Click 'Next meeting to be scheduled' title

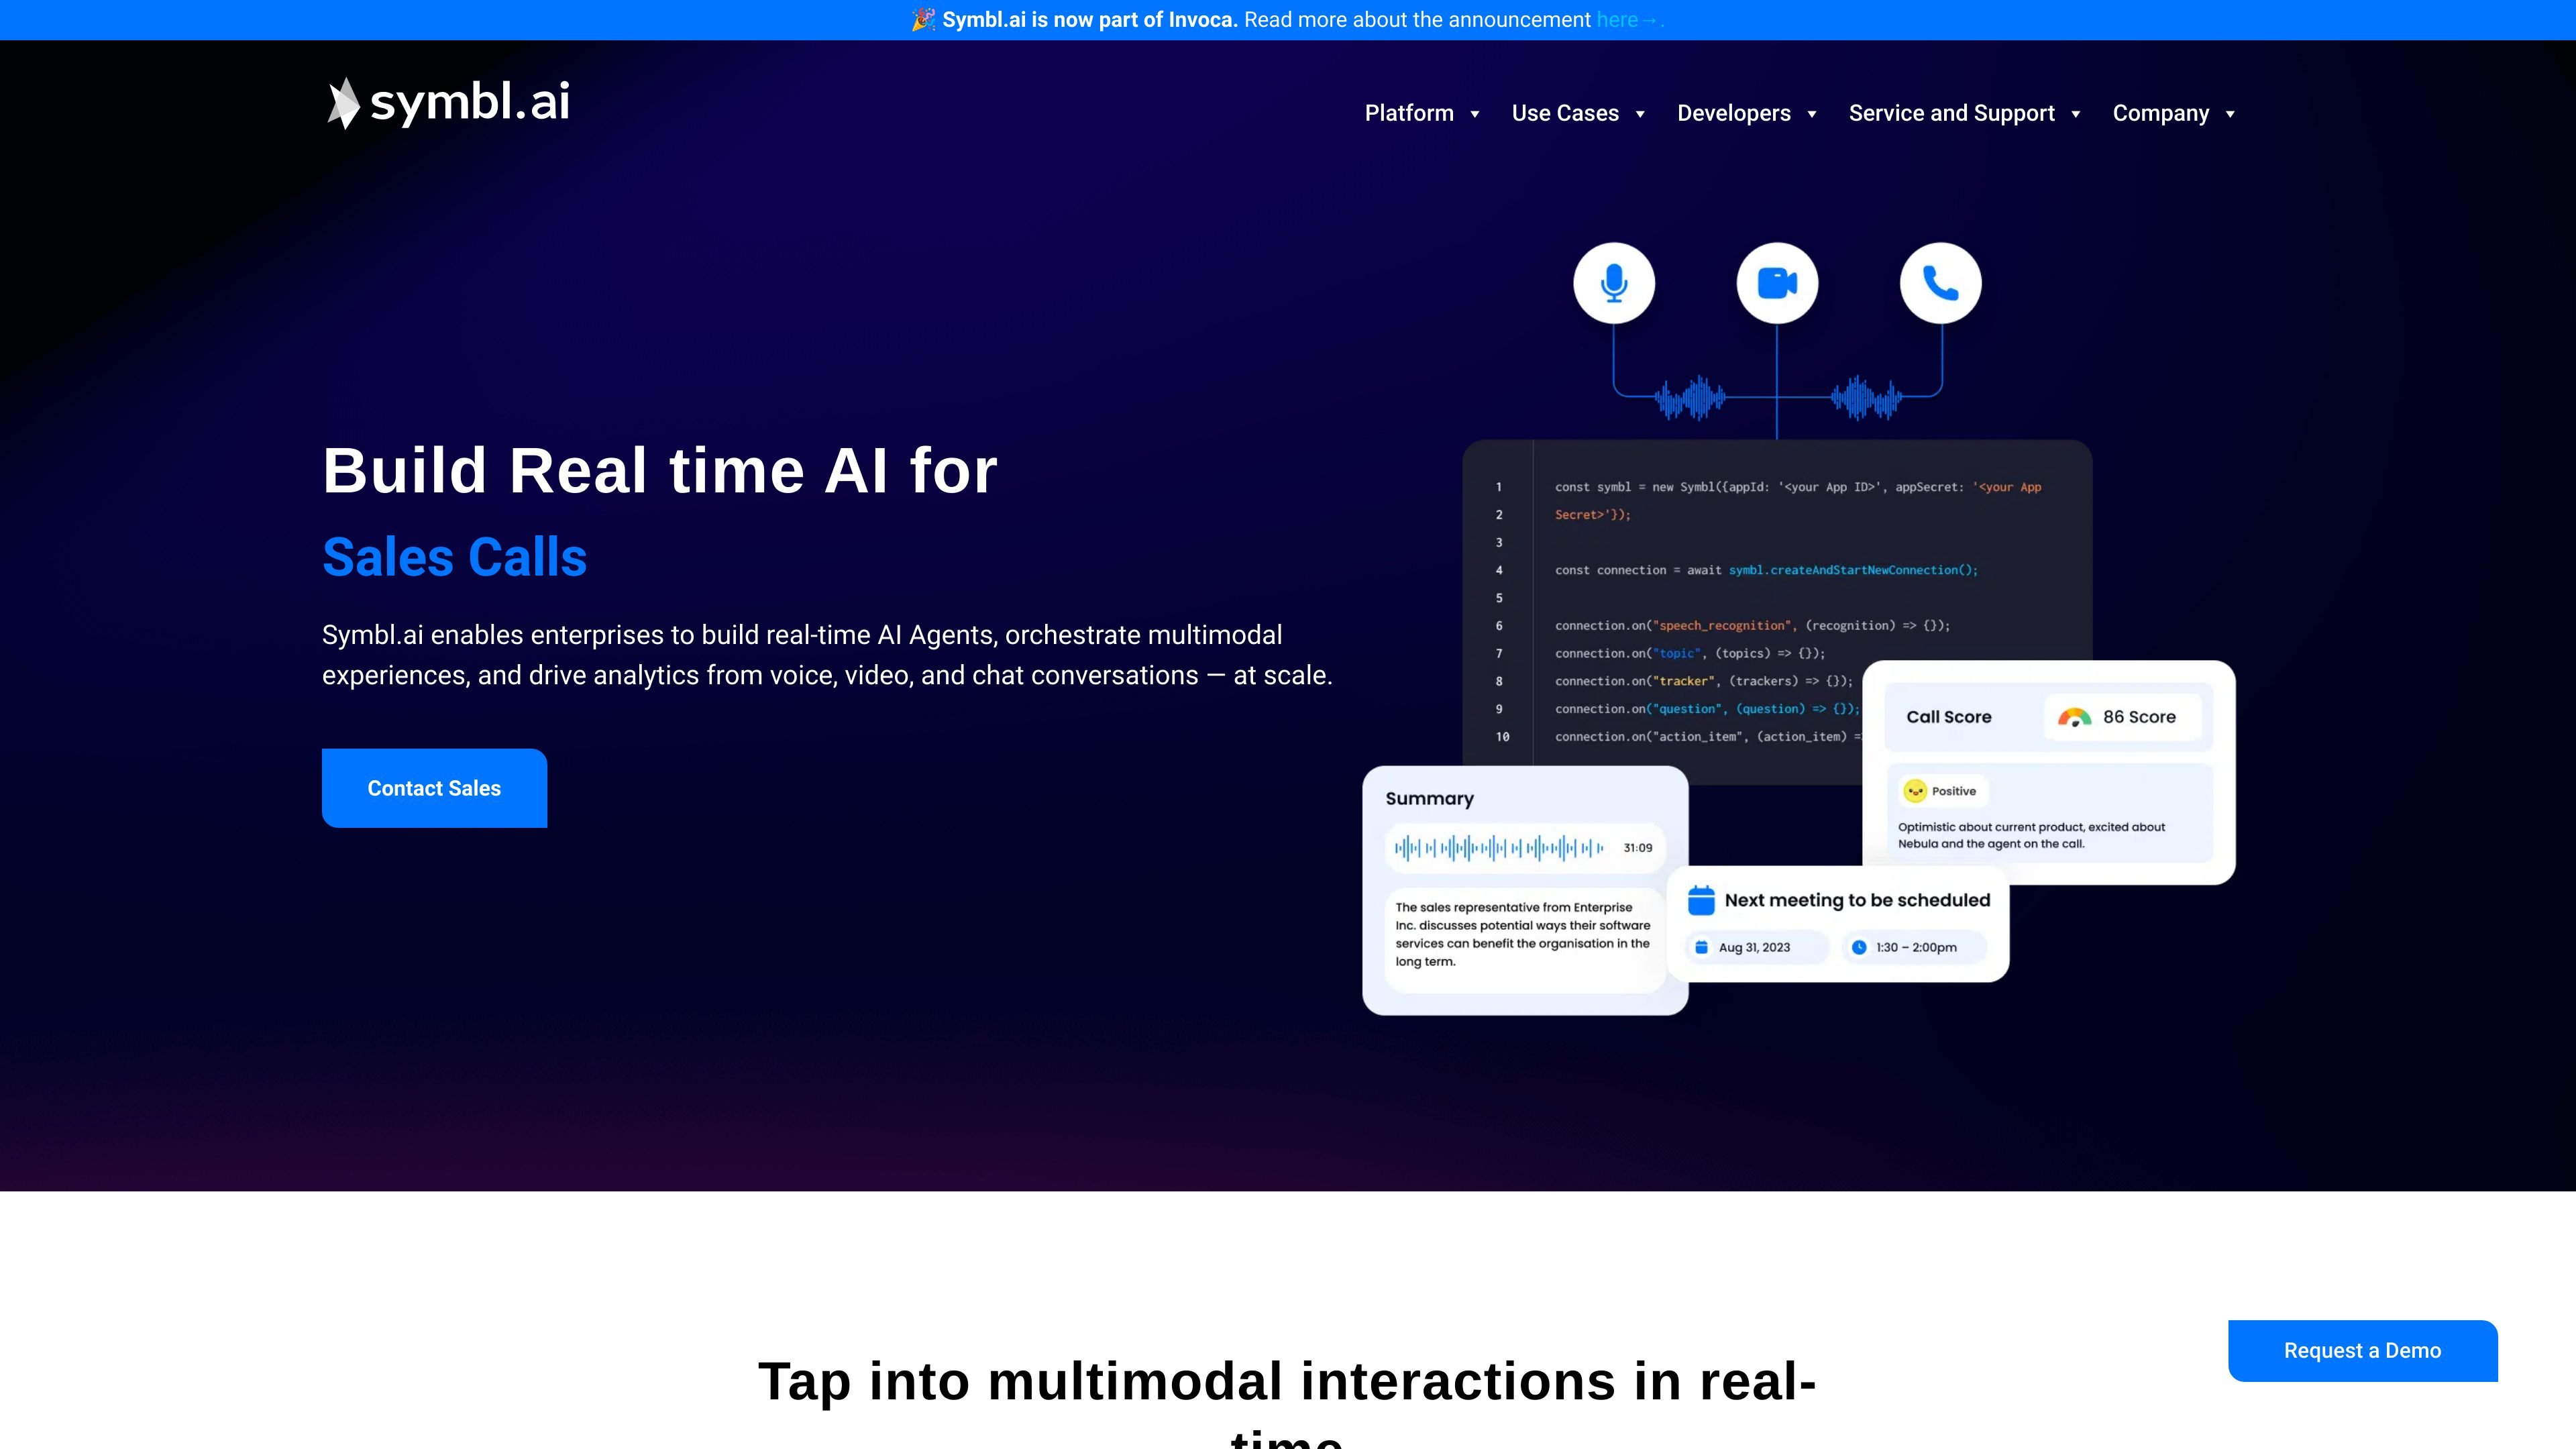point(1857,900)
